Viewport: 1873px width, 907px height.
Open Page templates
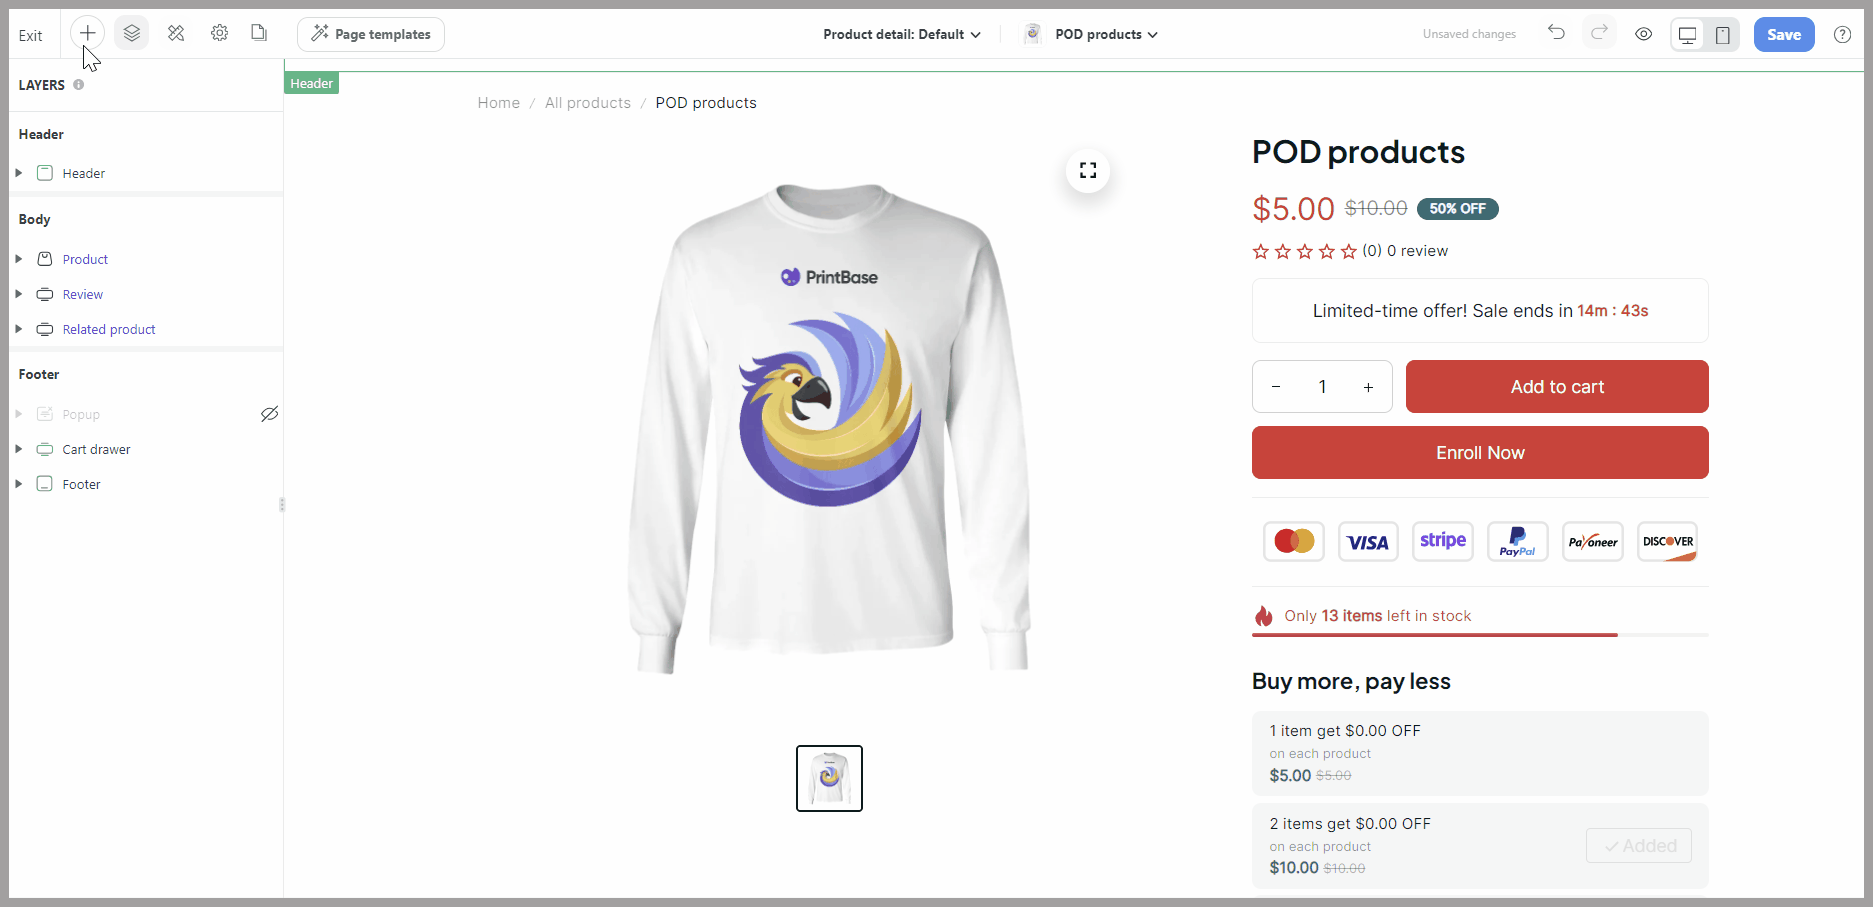point(371,34)
